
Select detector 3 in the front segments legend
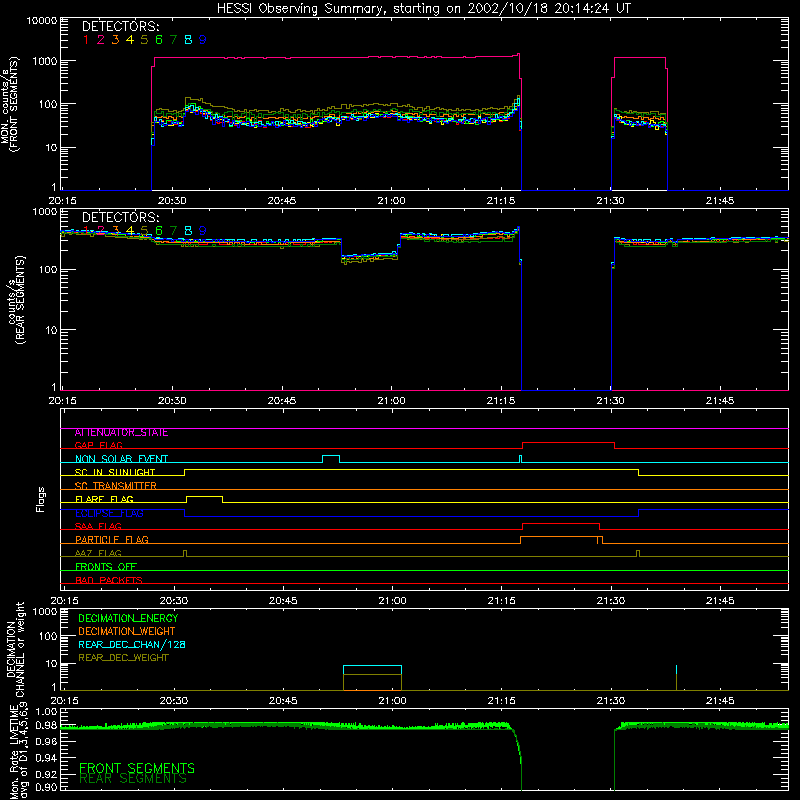[115, 40]
